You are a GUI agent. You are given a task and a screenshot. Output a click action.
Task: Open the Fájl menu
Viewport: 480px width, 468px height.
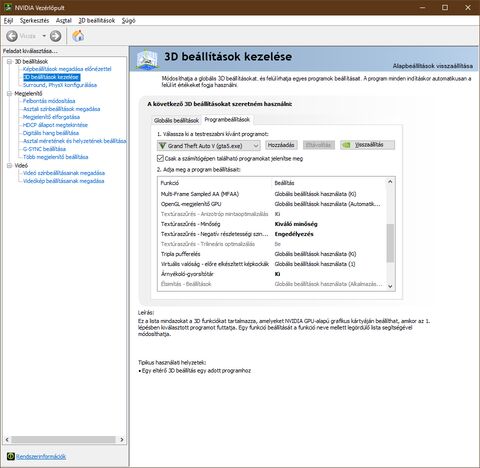pos(8,21)
